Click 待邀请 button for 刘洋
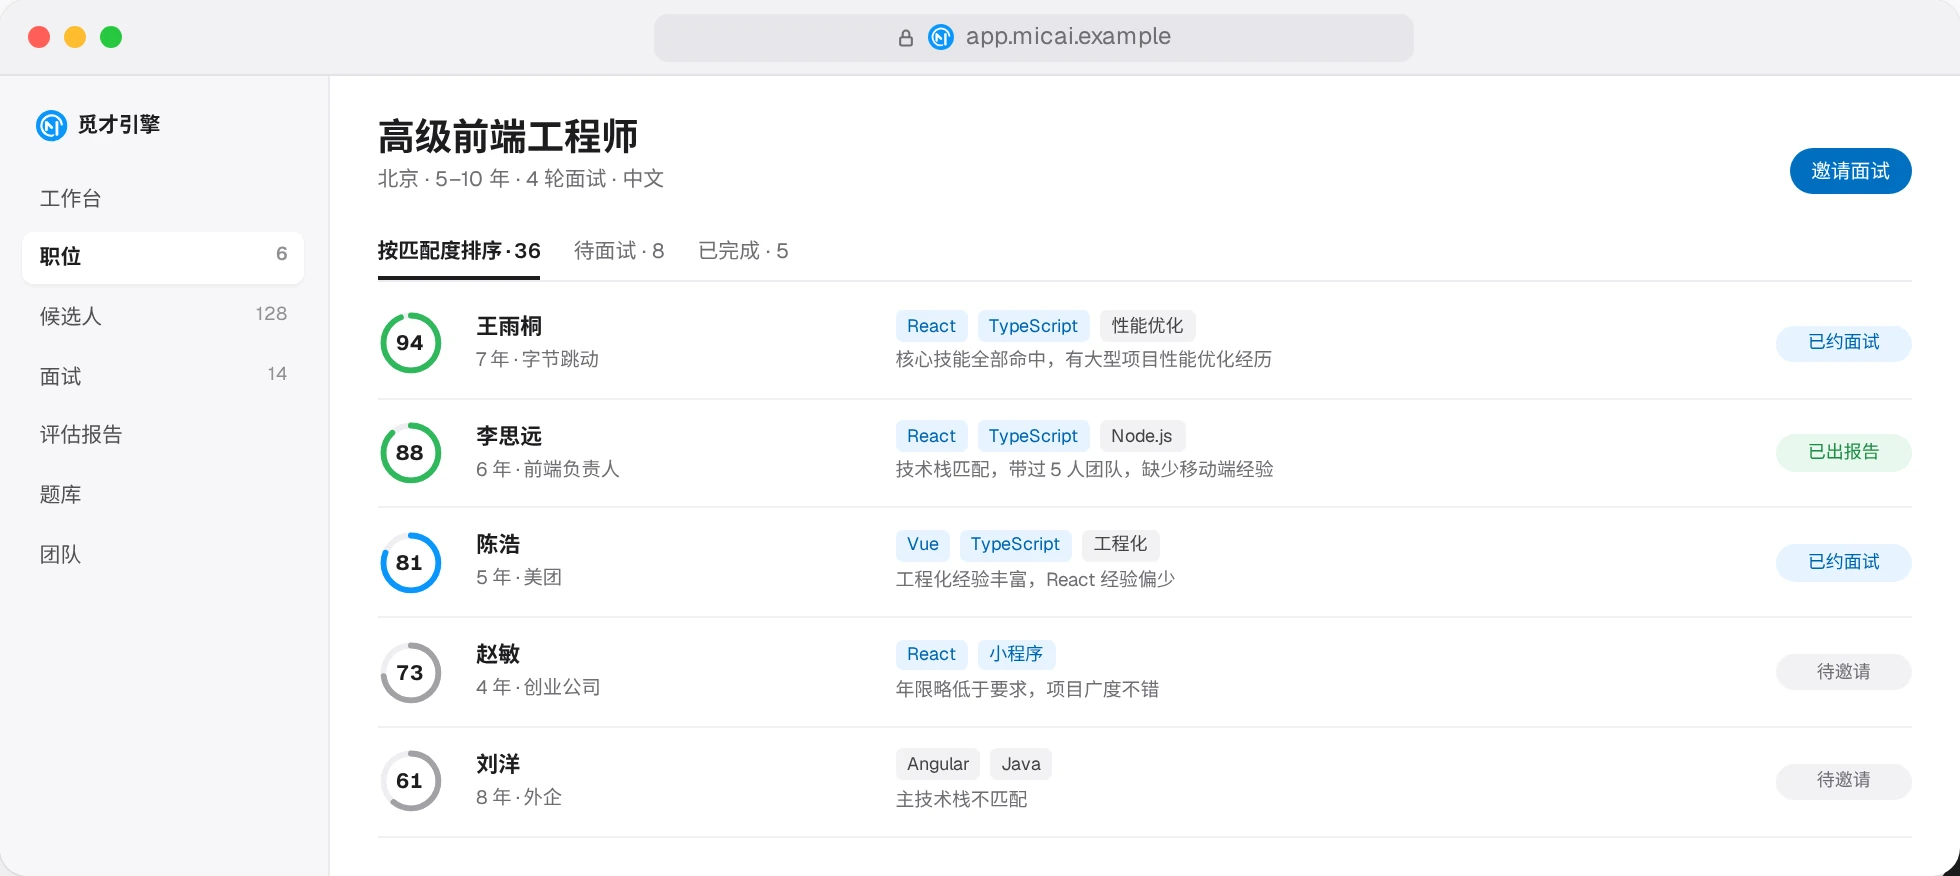Screen dimensions: 1960x876 click(x=1843, y=781)
